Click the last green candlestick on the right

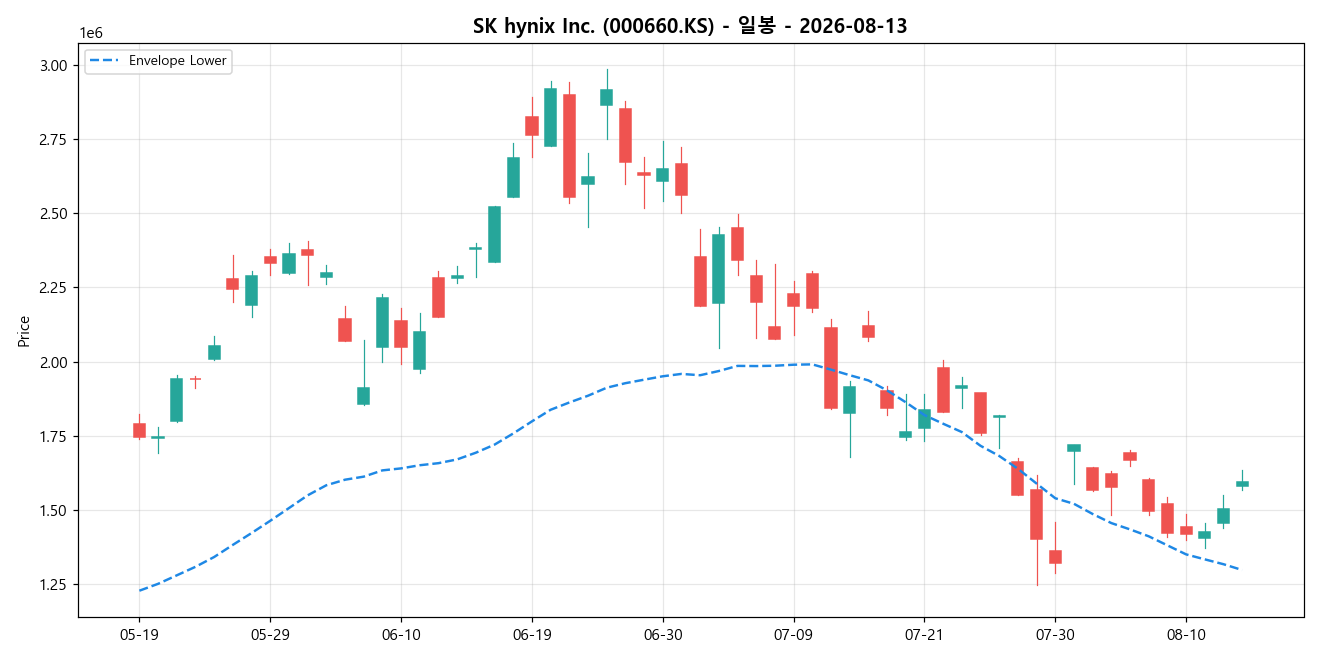(x=1242, y=484)
